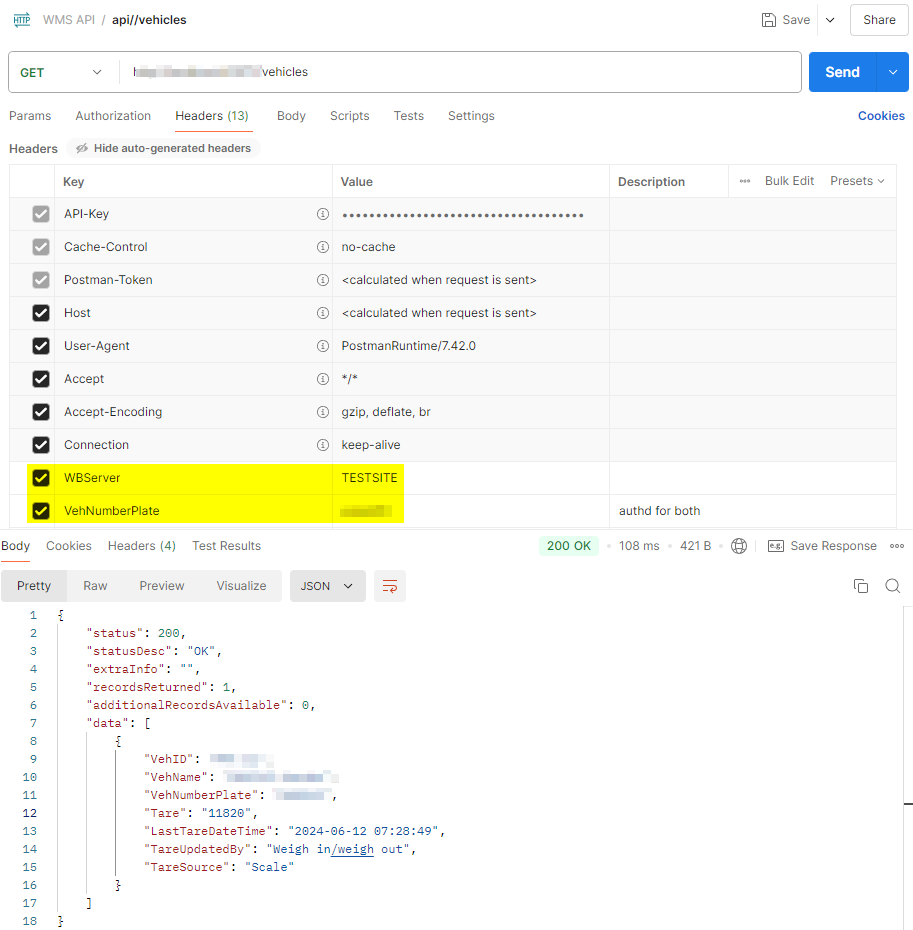Click info icon in Accept-Encoding row

[323, 412]
